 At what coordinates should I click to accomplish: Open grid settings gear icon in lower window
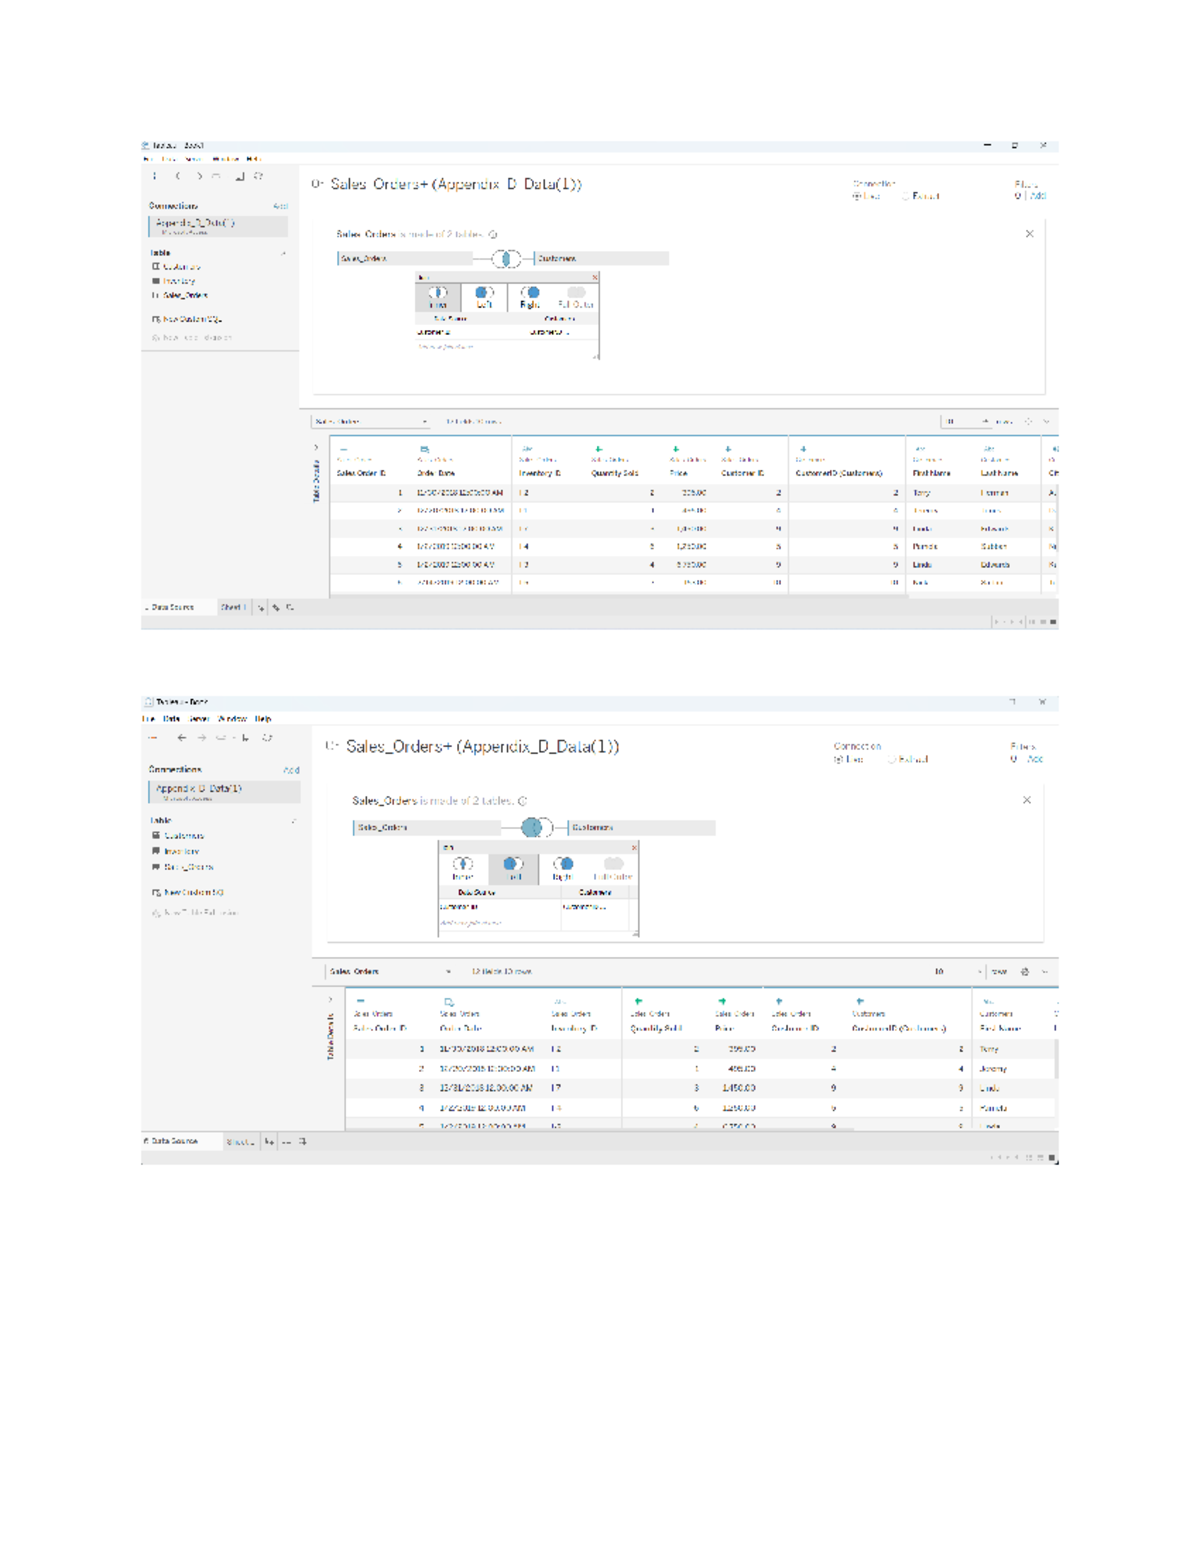click(1024, 971)
